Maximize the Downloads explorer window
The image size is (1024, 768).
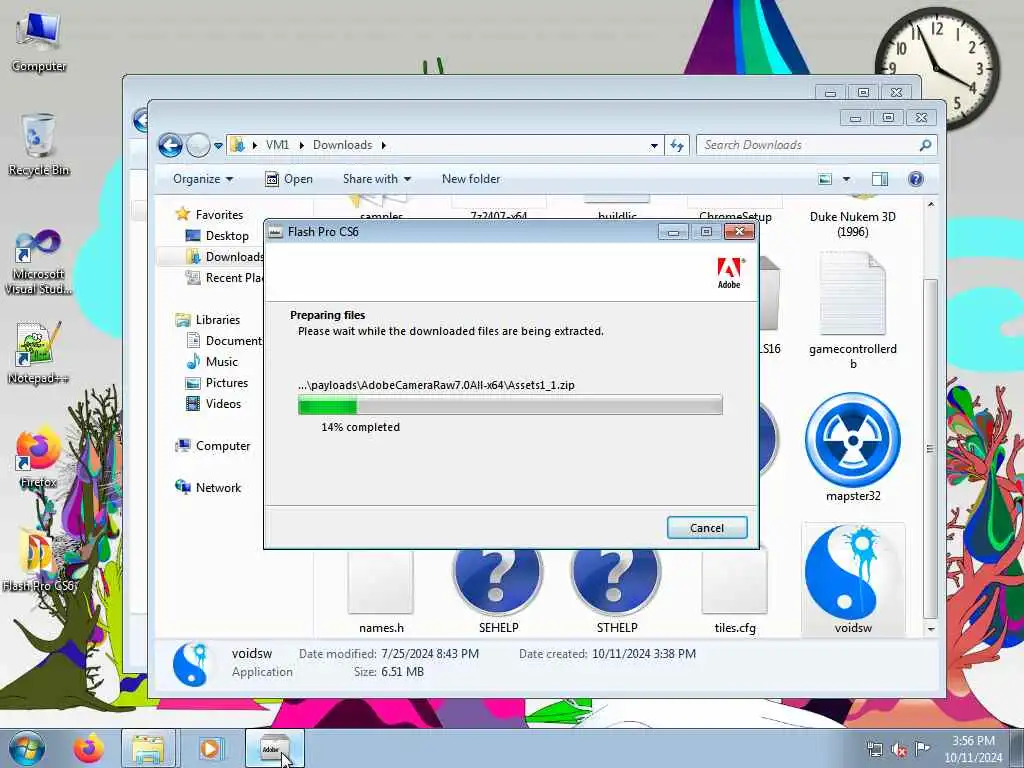[888, 118]
